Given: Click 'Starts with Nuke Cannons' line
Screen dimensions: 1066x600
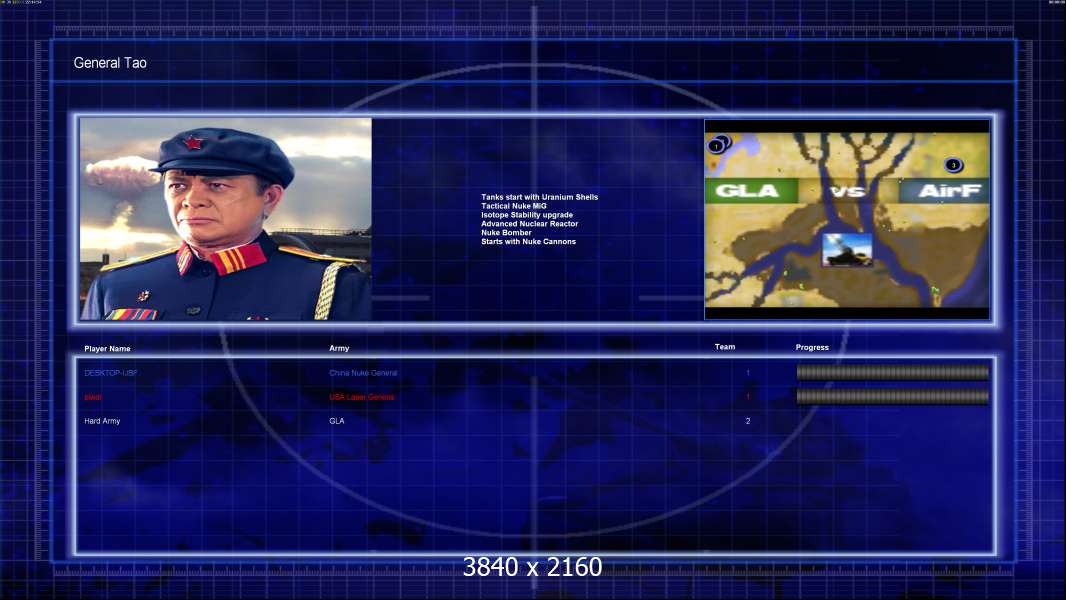Looking at the screenshot, I should click(528, 241).
